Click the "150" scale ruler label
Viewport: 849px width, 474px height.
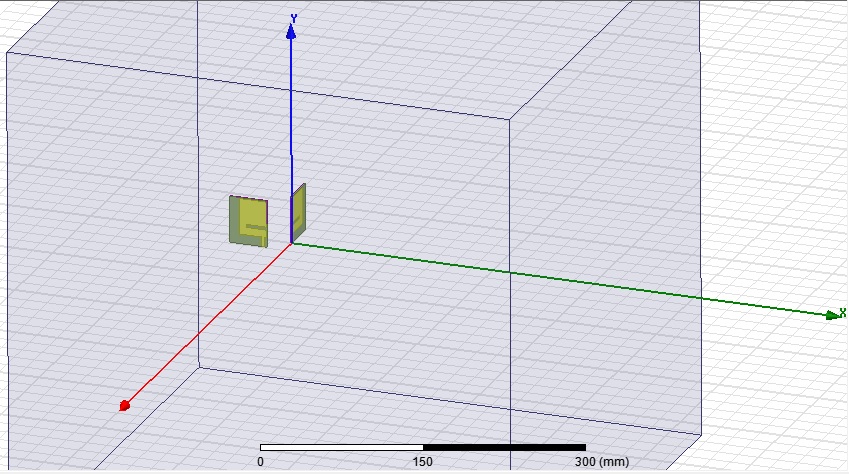point(422,462)
